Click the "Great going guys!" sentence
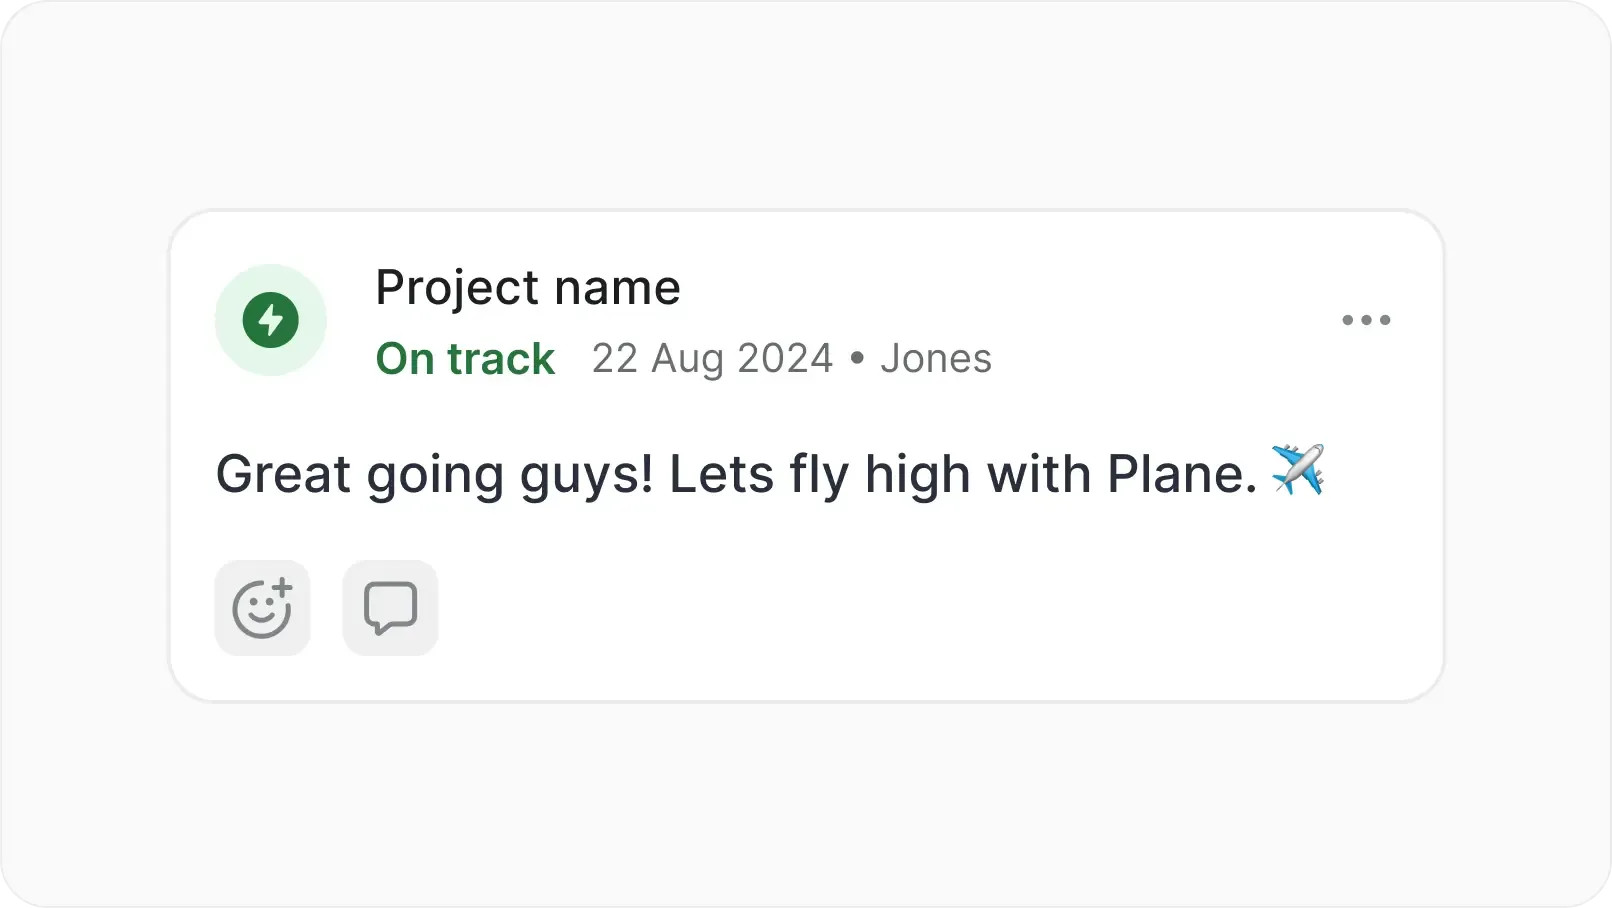The image size is (1612, 908). (434, 474)
